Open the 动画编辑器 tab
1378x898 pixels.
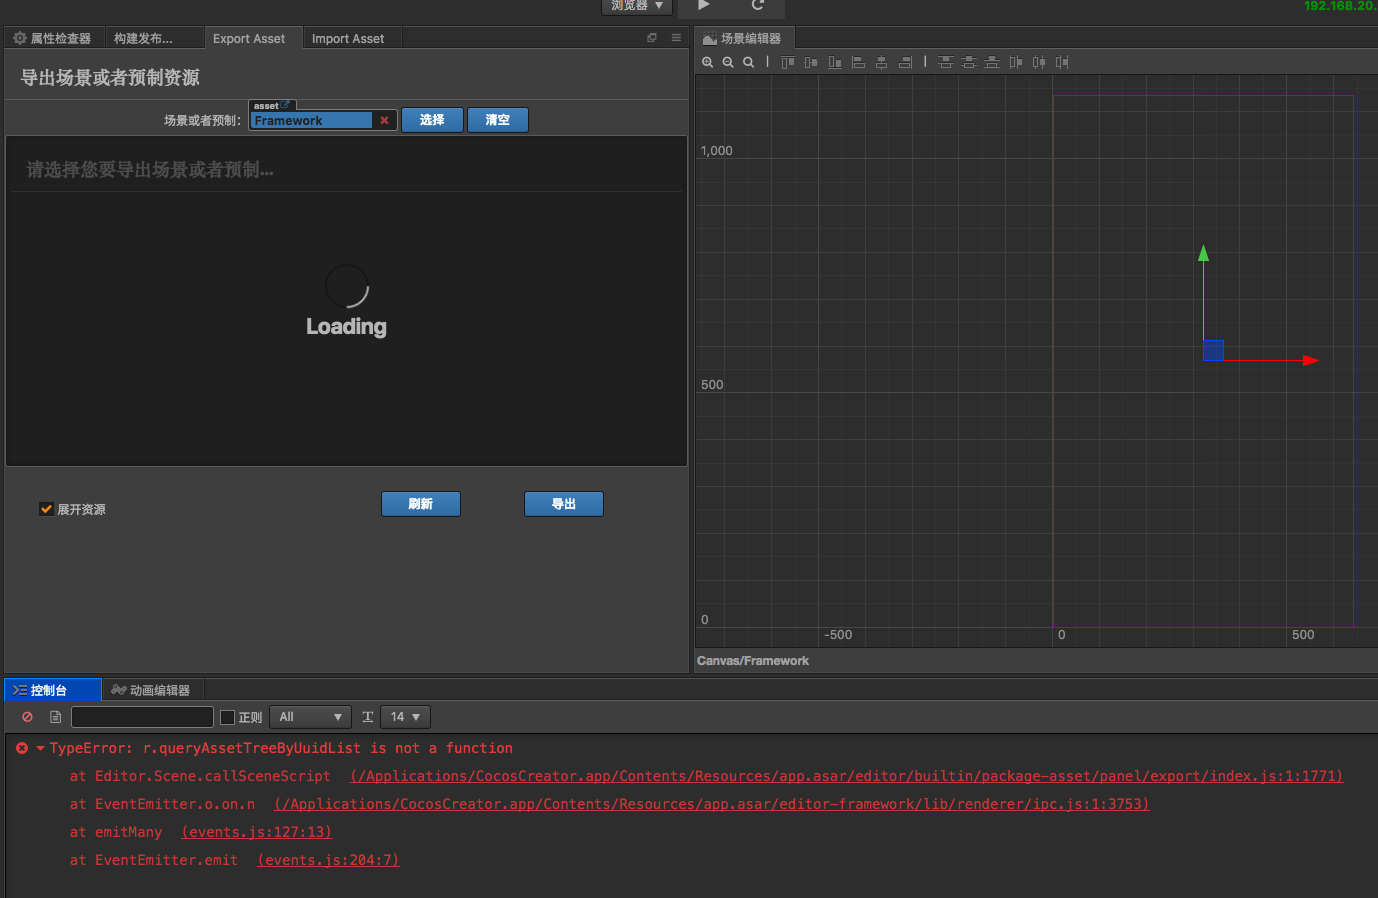tap(152, 690)
